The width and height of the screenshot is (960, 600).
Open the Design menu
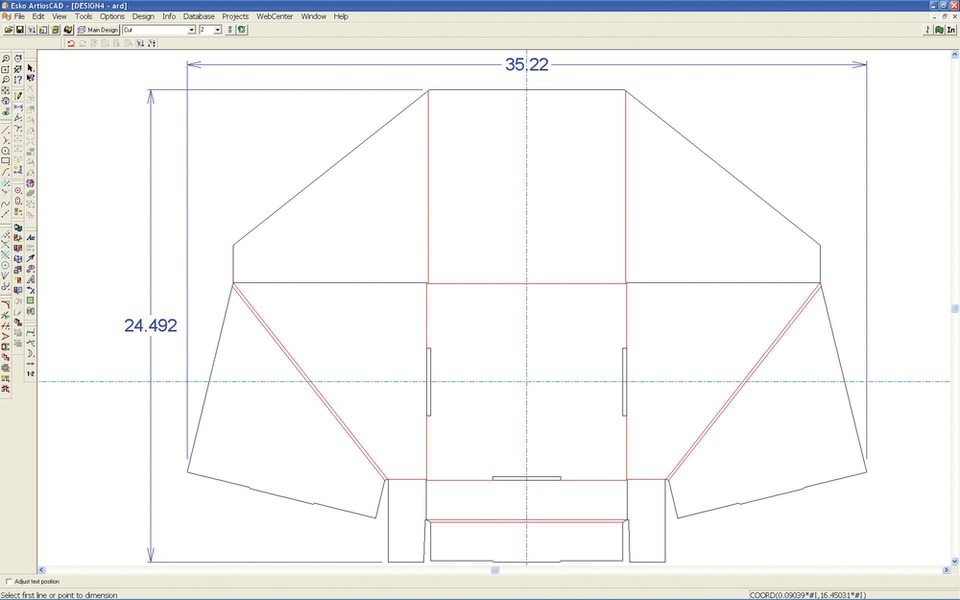(143, 17)
